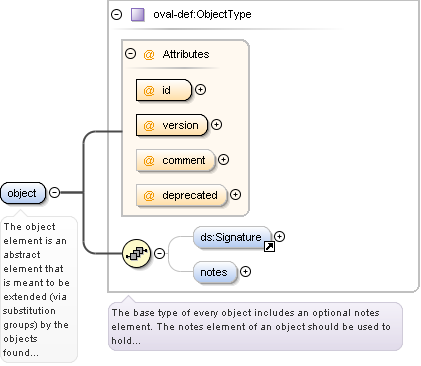Expand the notes element
421x366 pixels.
point(246,272)
